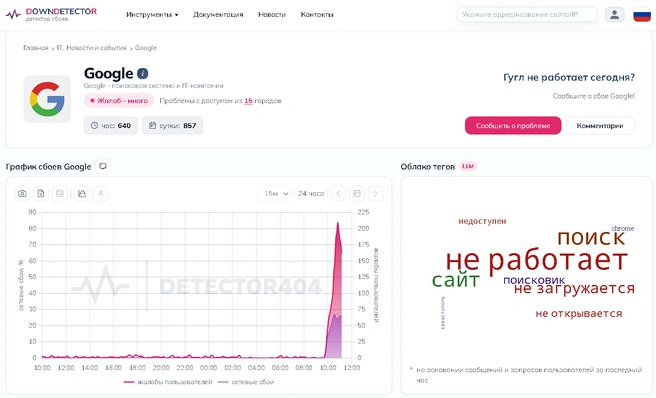
Task: Select the vertical tag 'севастополь'
Action: tap(443, 313)
